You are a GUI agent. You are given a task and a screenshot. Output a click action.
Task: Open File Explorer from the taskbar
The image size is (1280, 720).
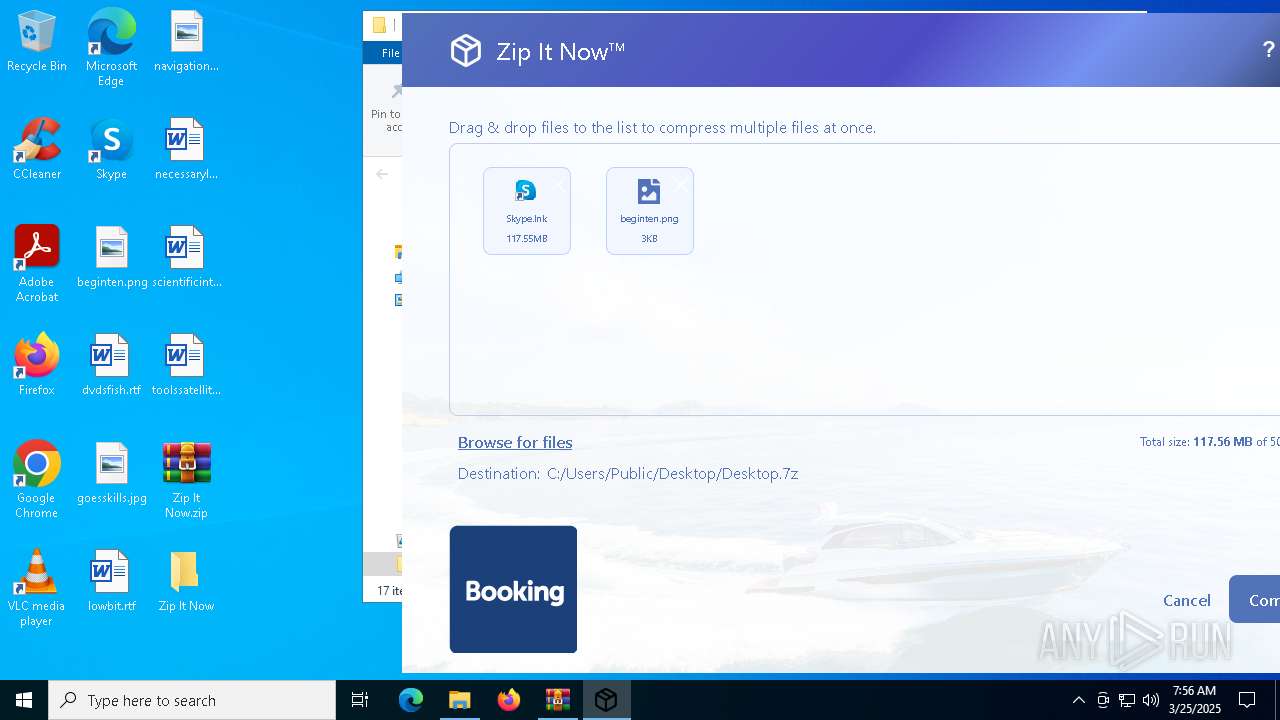click(x=459, y=700)
